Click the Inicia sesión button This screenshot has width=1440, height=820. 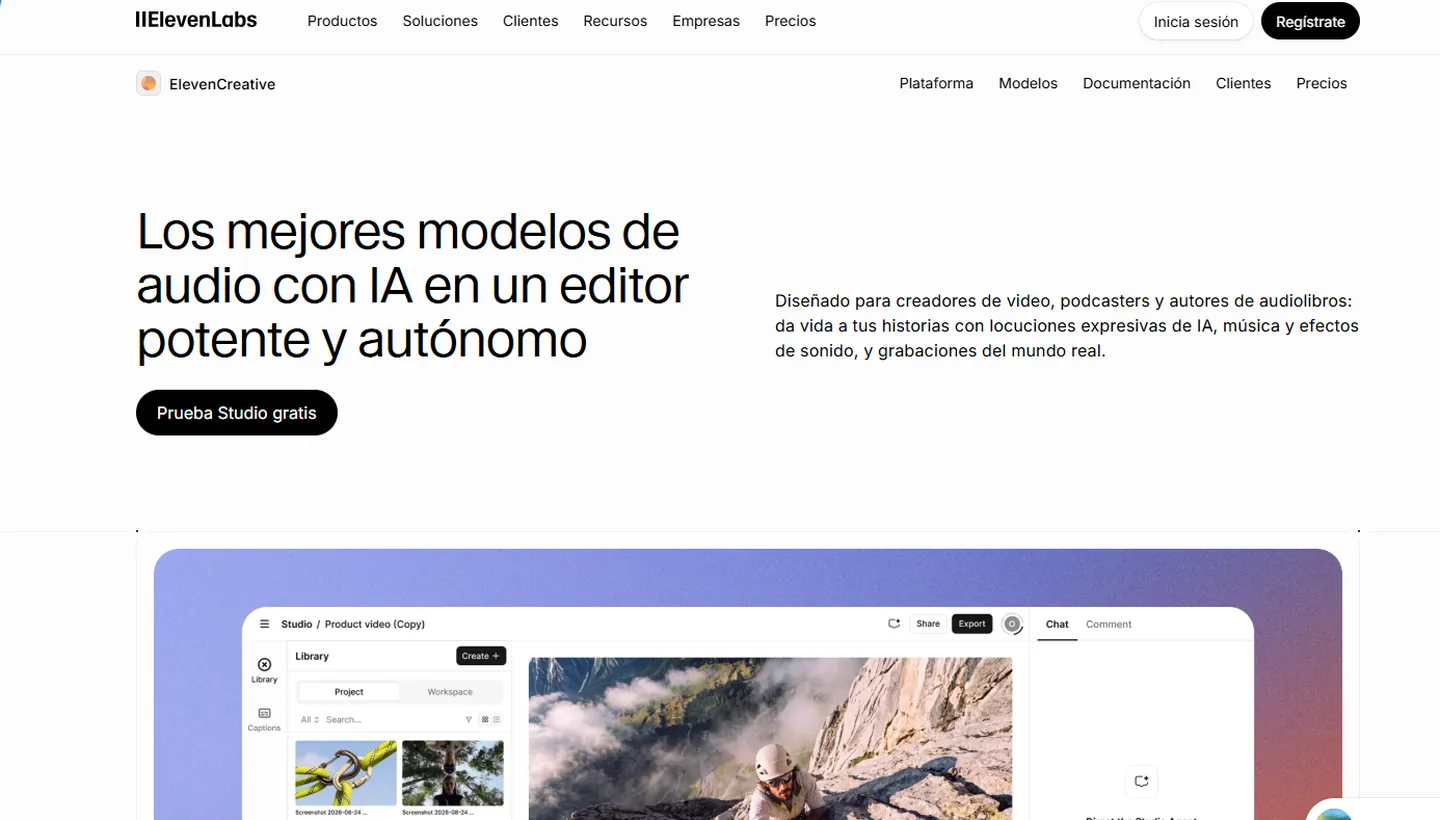pos(1196,21)
